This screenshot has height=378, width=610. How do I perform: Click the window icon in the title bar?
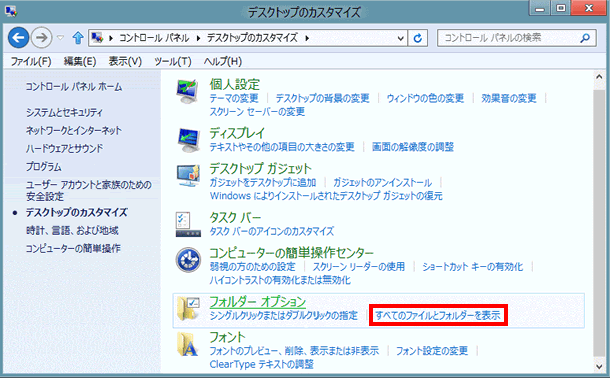tap(11, 11)
